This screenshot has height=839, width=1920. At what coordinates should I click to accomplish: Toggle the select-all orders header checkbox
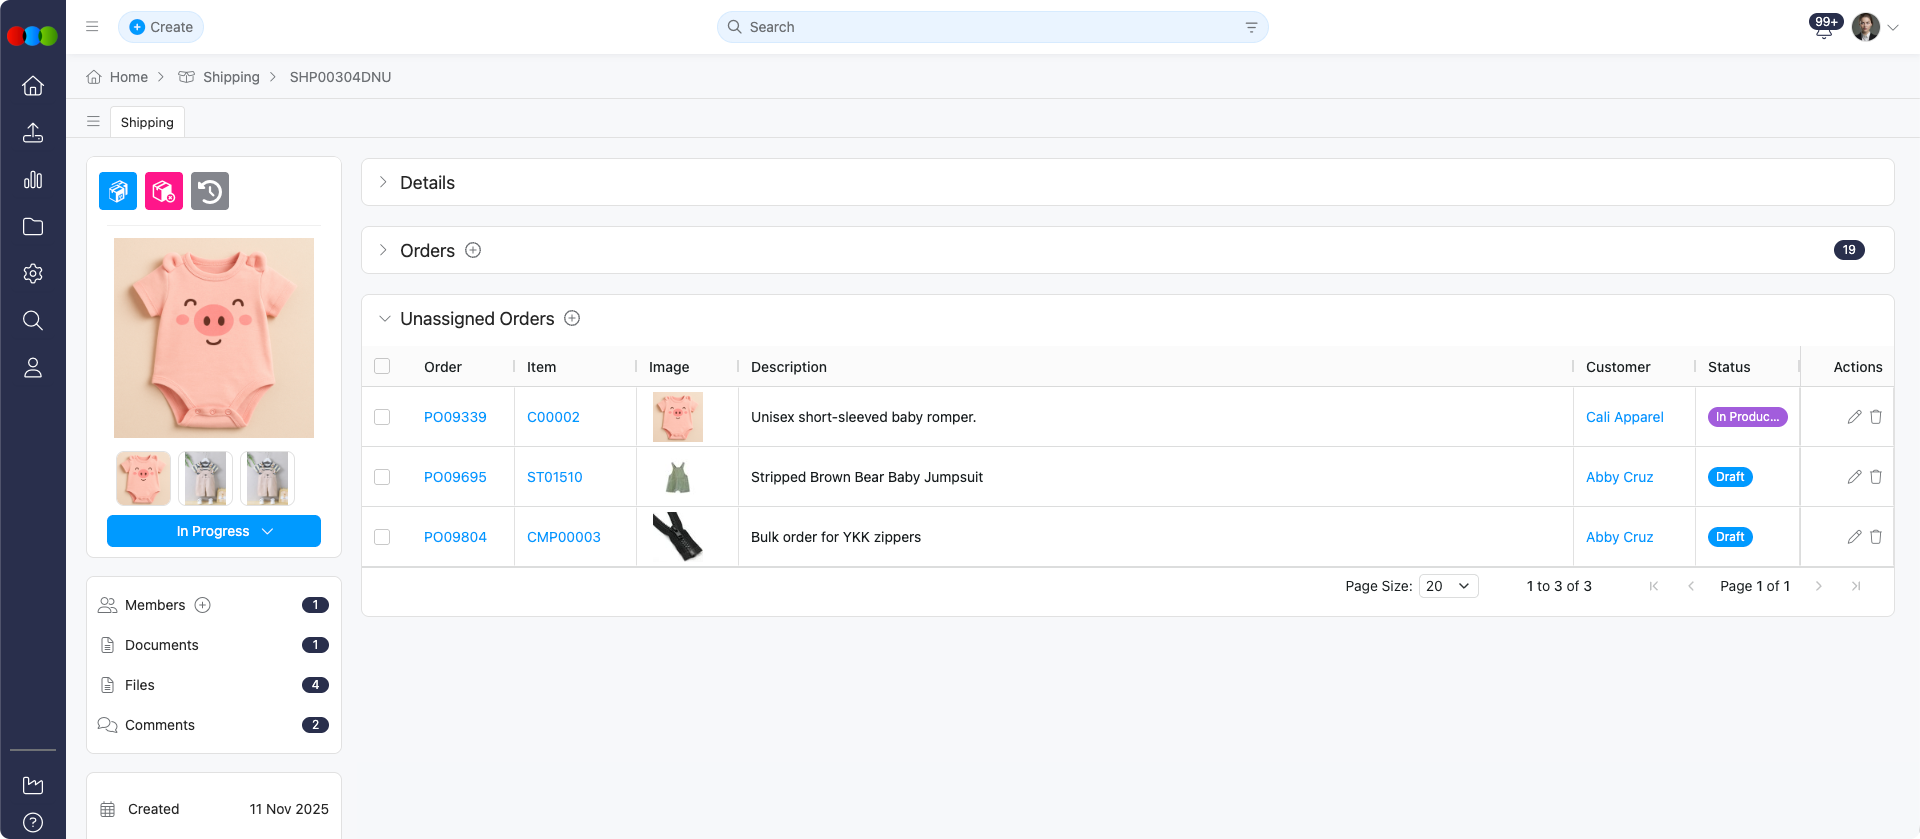tap(382, 366)
